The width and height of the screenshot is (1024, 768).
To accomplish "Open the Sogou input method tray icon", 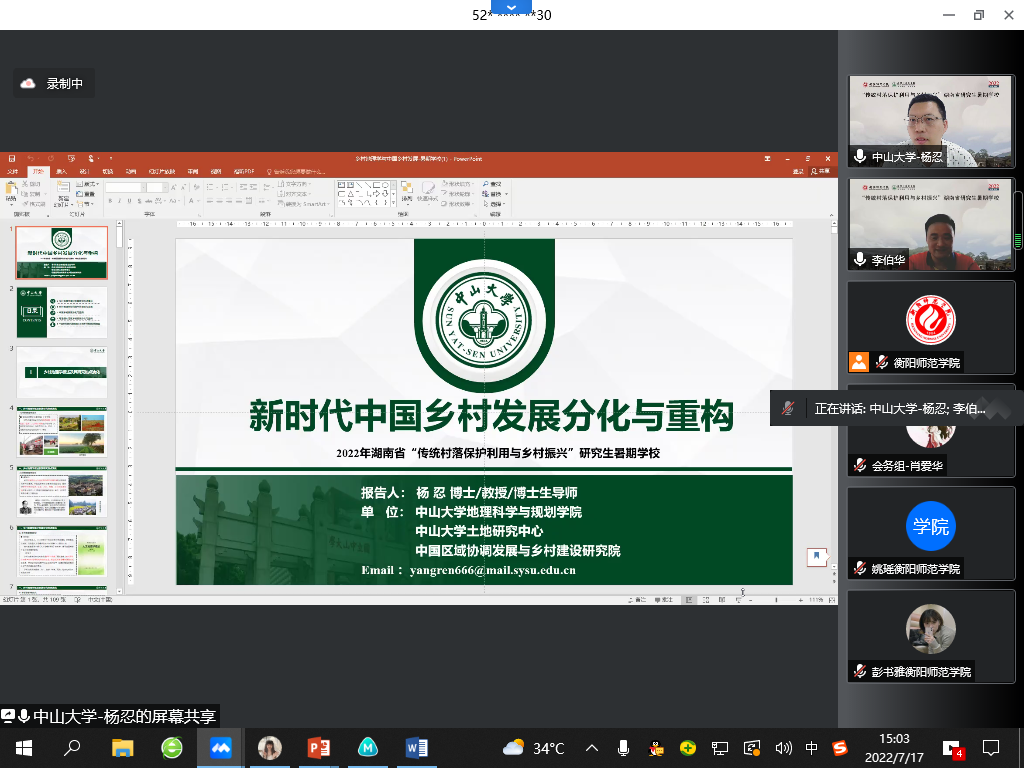I will tap(840, 748).
